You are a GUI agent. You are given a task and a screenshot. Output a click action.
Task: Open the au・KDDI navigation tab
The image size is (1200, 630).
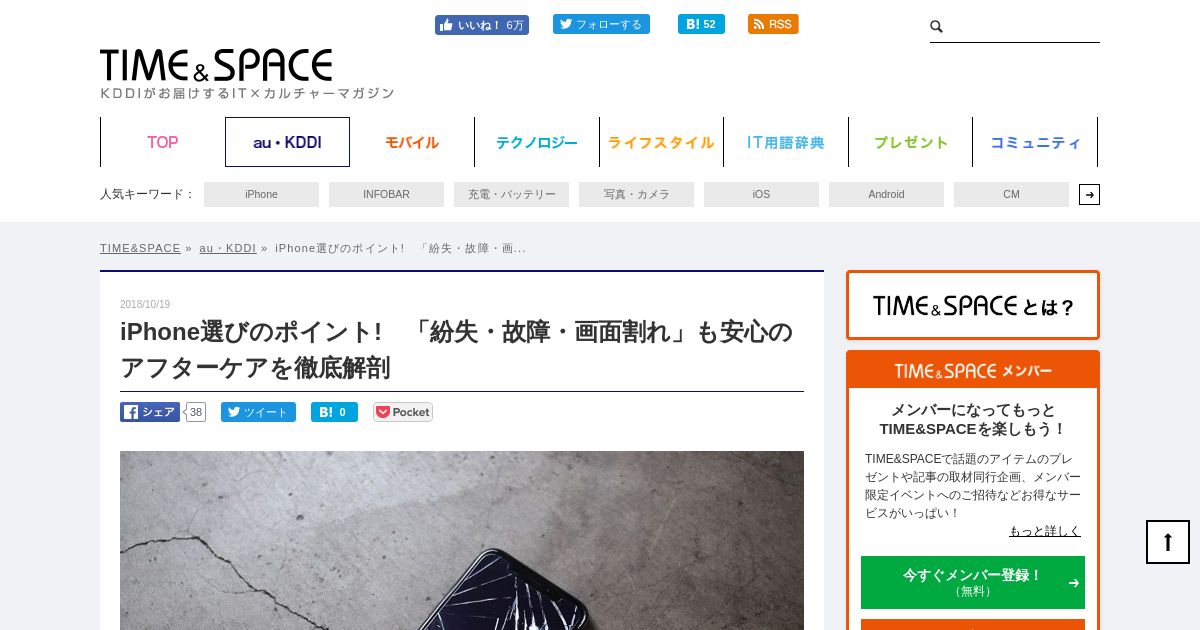(287, 142)
